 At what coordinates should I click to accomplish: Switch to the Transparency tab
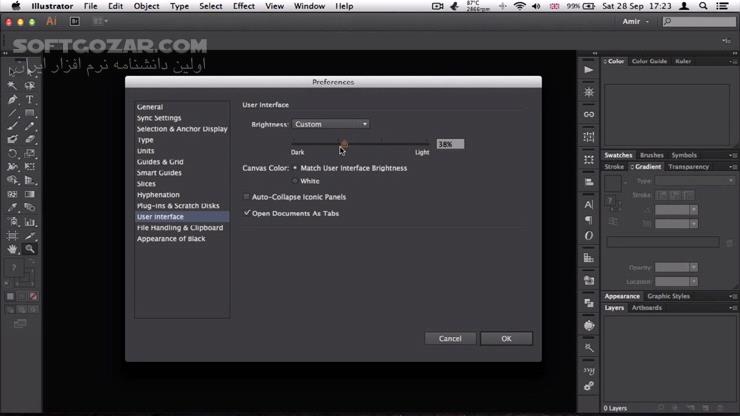[x=688, y=167]
